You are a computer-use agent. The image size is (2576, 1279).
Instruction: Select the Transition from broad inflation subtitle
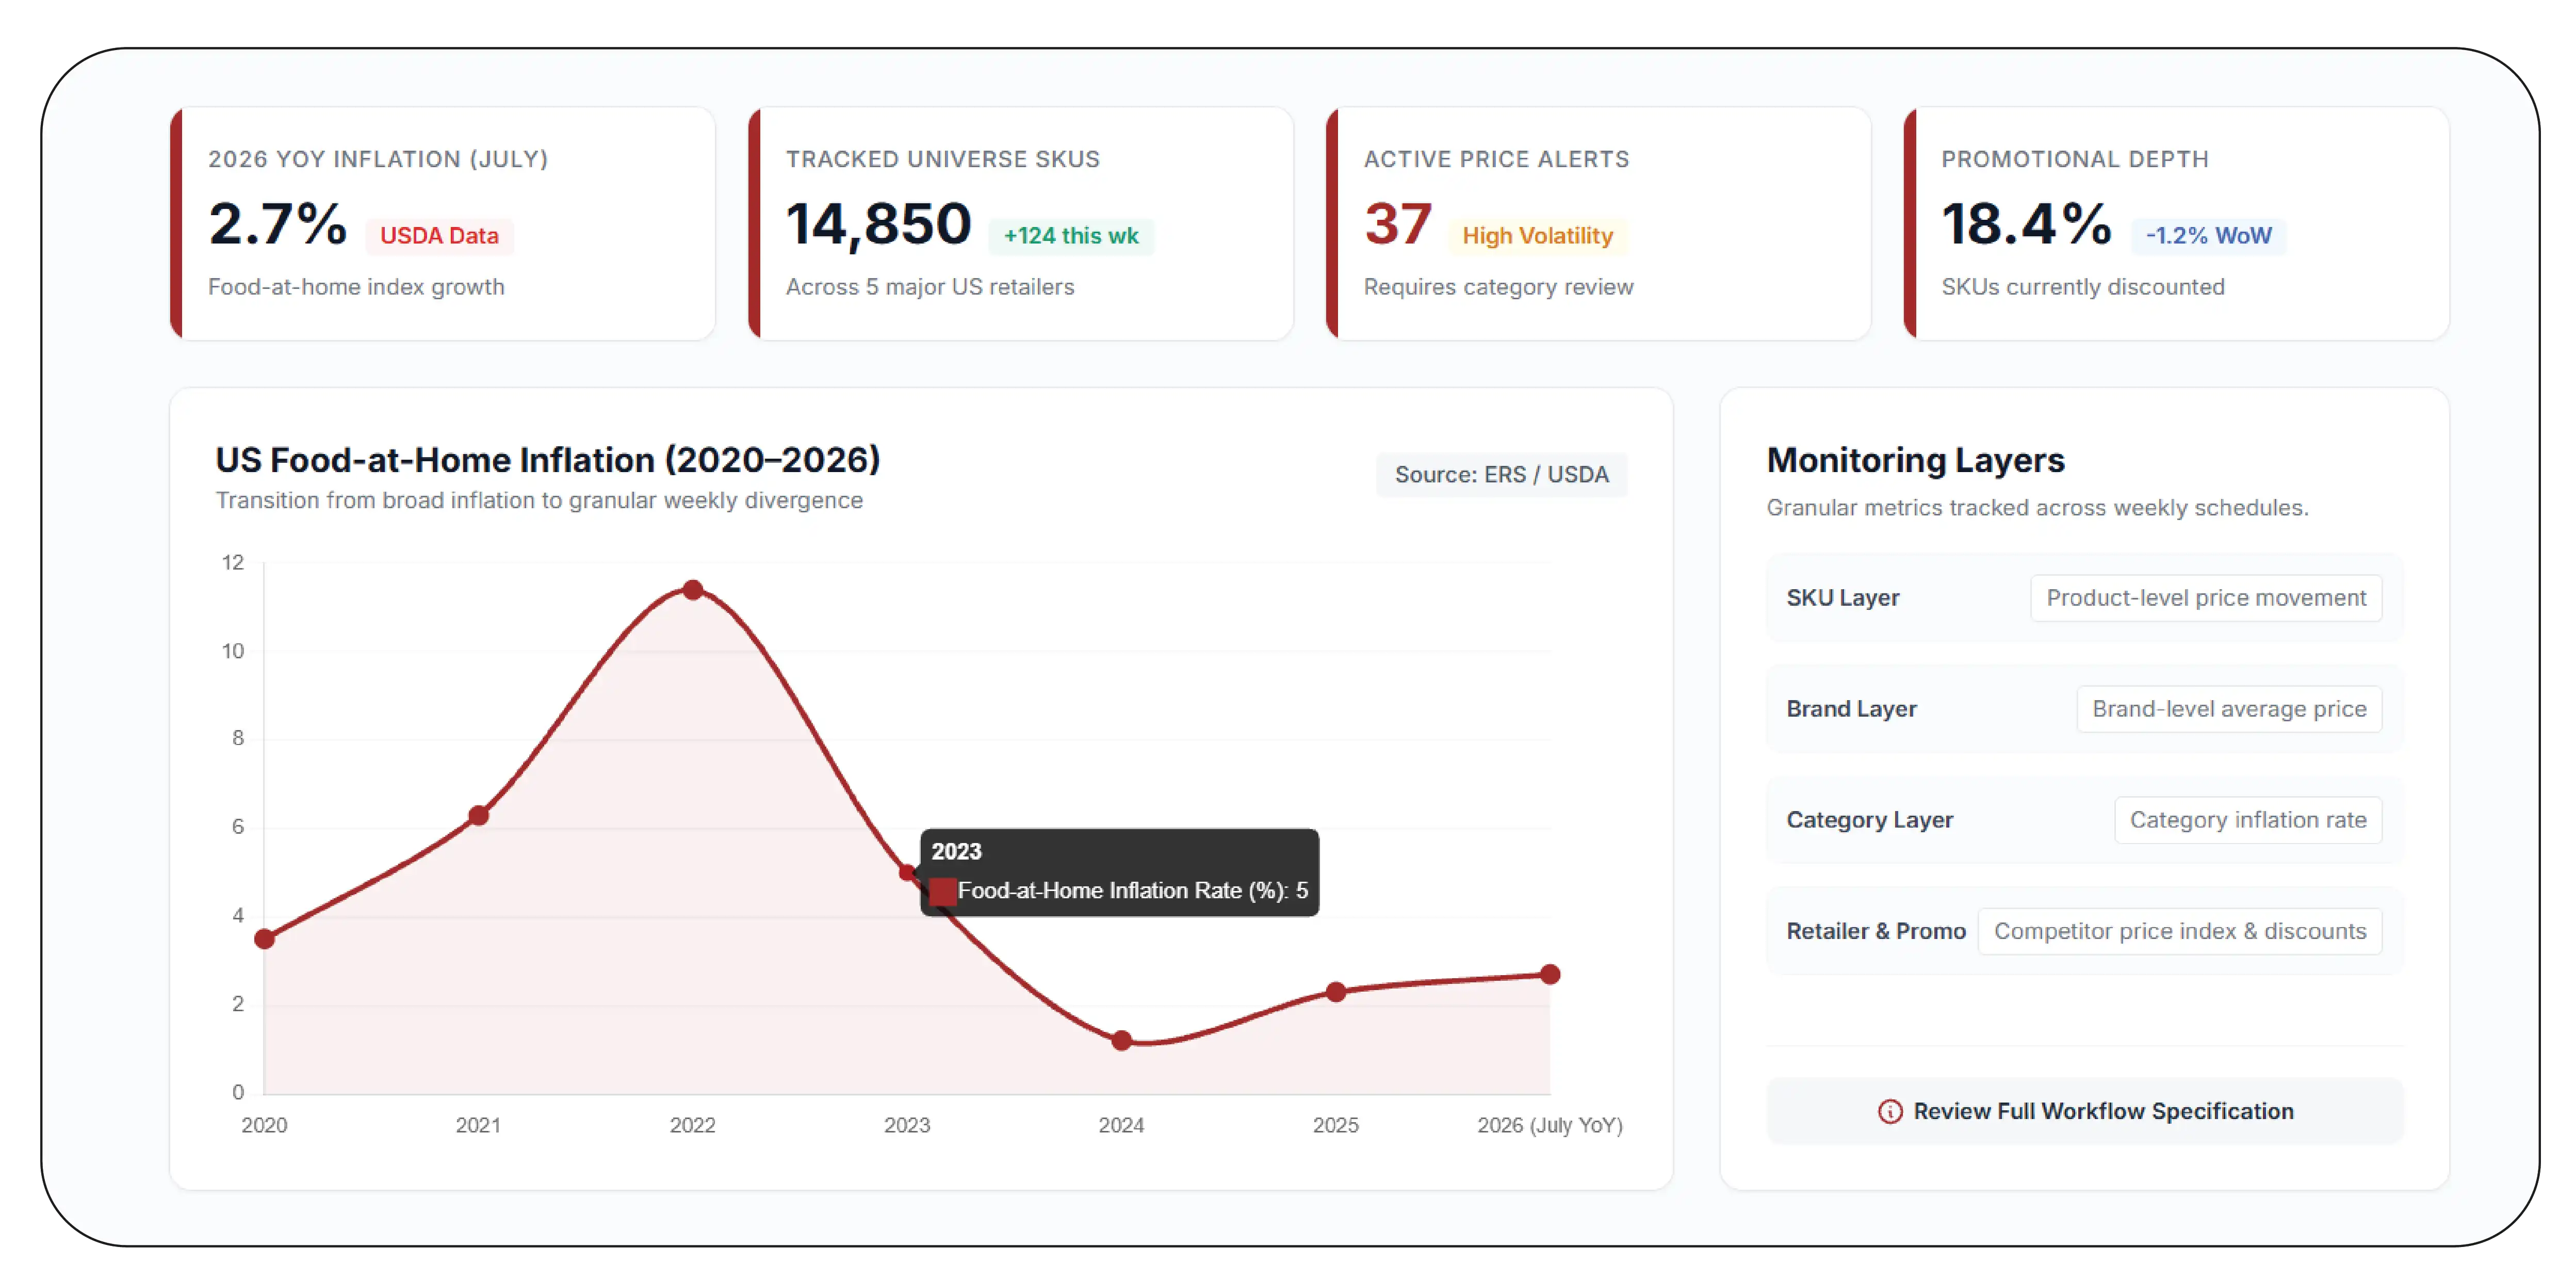coord(539,500)
